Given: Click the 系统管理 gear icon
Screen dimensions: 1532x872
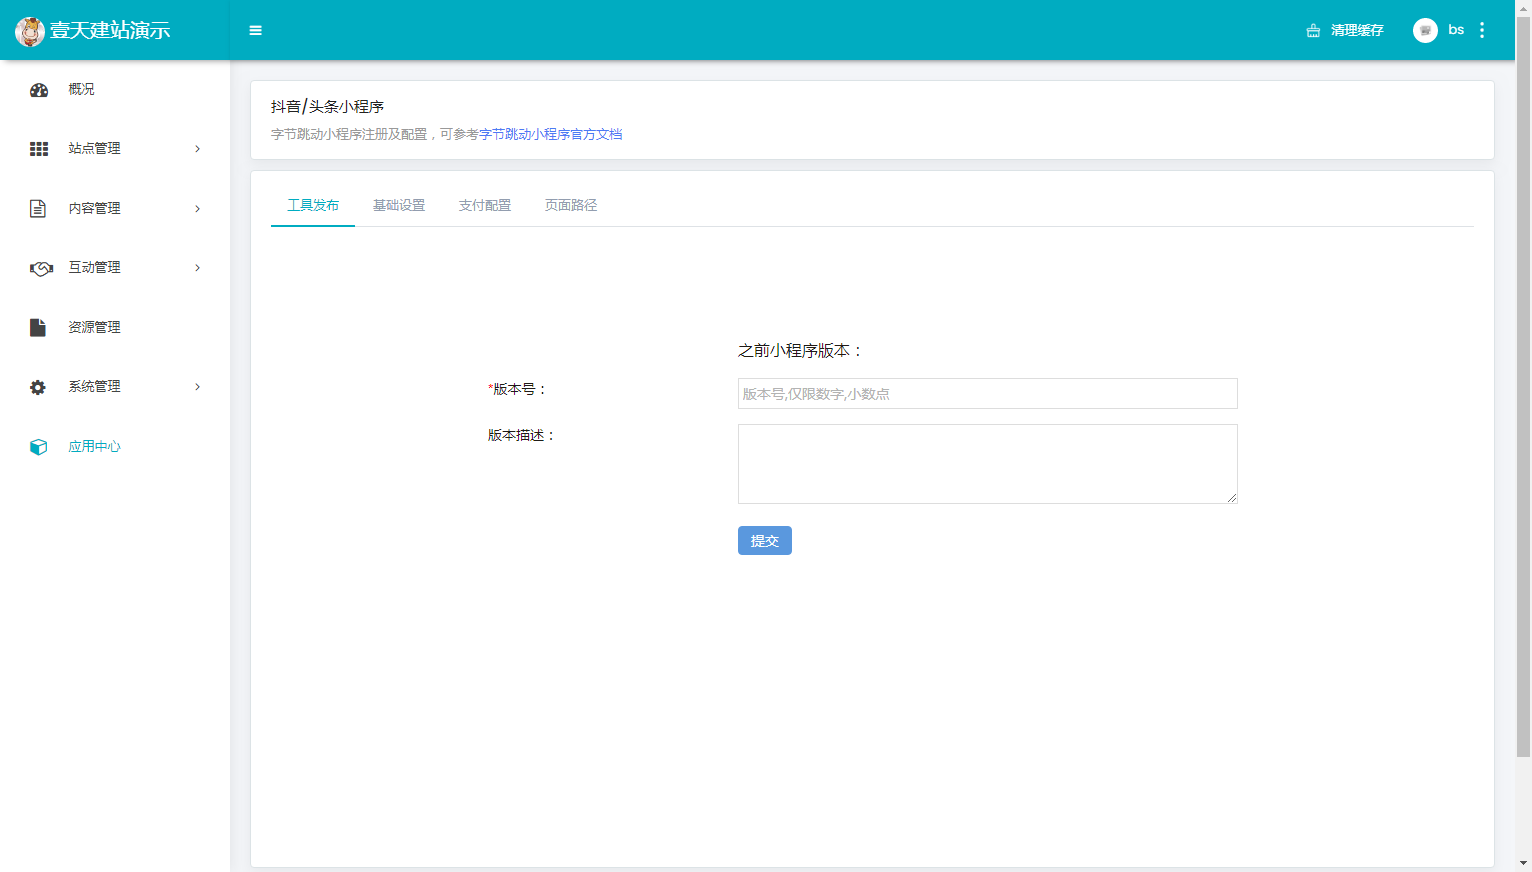Looking at the screenshot, I should (x=38, y=387).
